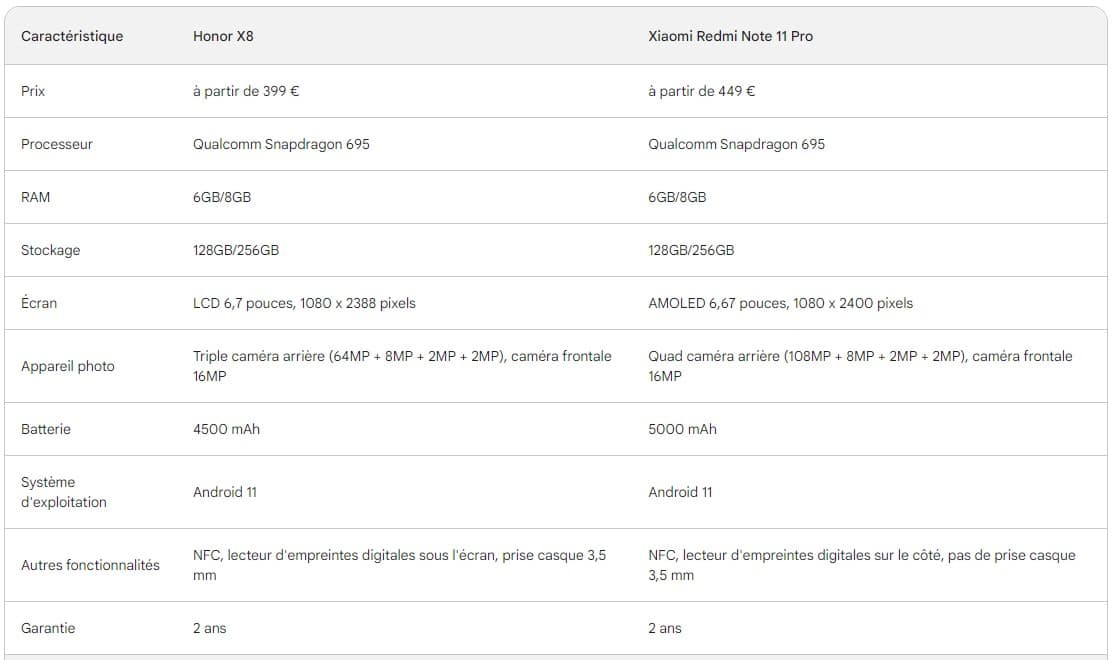1118x660 pixels.
Task: Select the Quad caméra arrière description
Action: coord(859,366)
